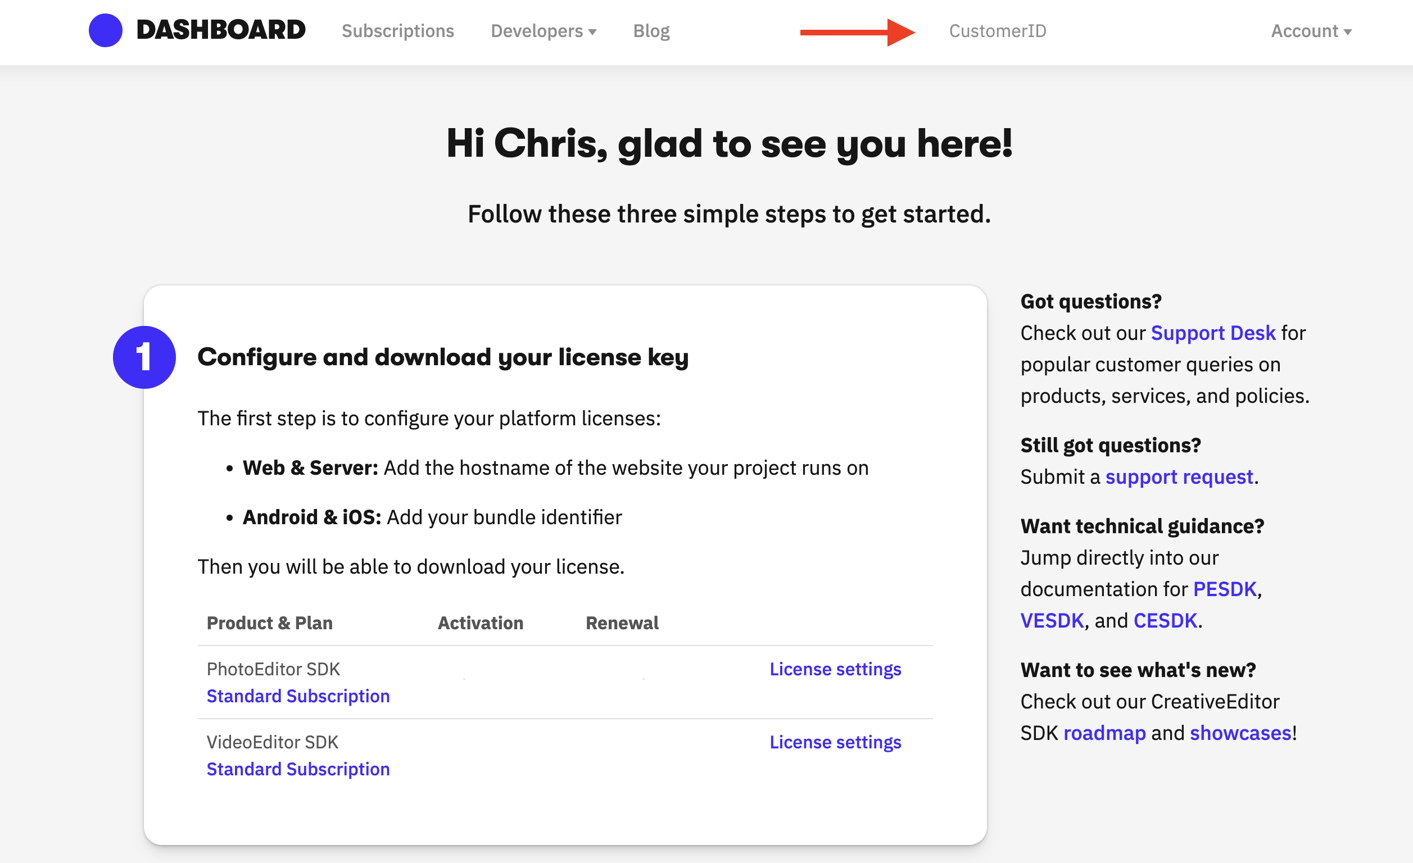The image size is (1413, 863).
Task: Open the Blog section
Action: [x=651, y=31]
